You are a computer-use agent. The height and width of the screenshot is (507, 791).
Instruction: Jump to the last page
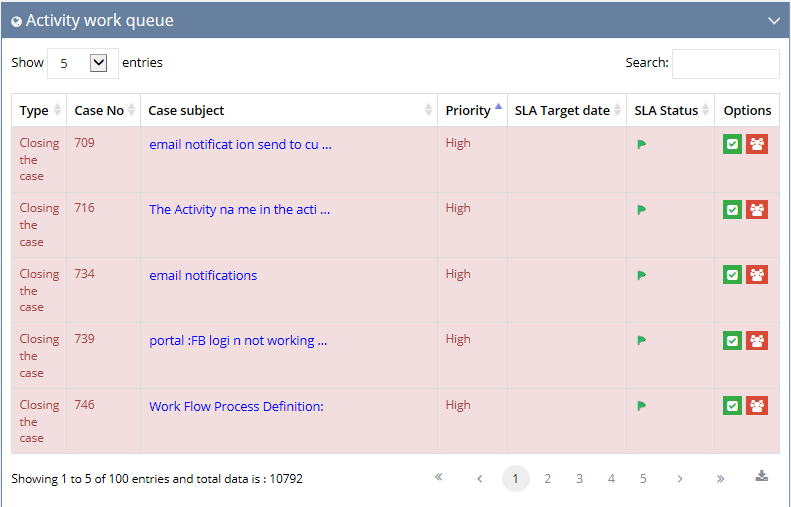click(x=720, y=478)
